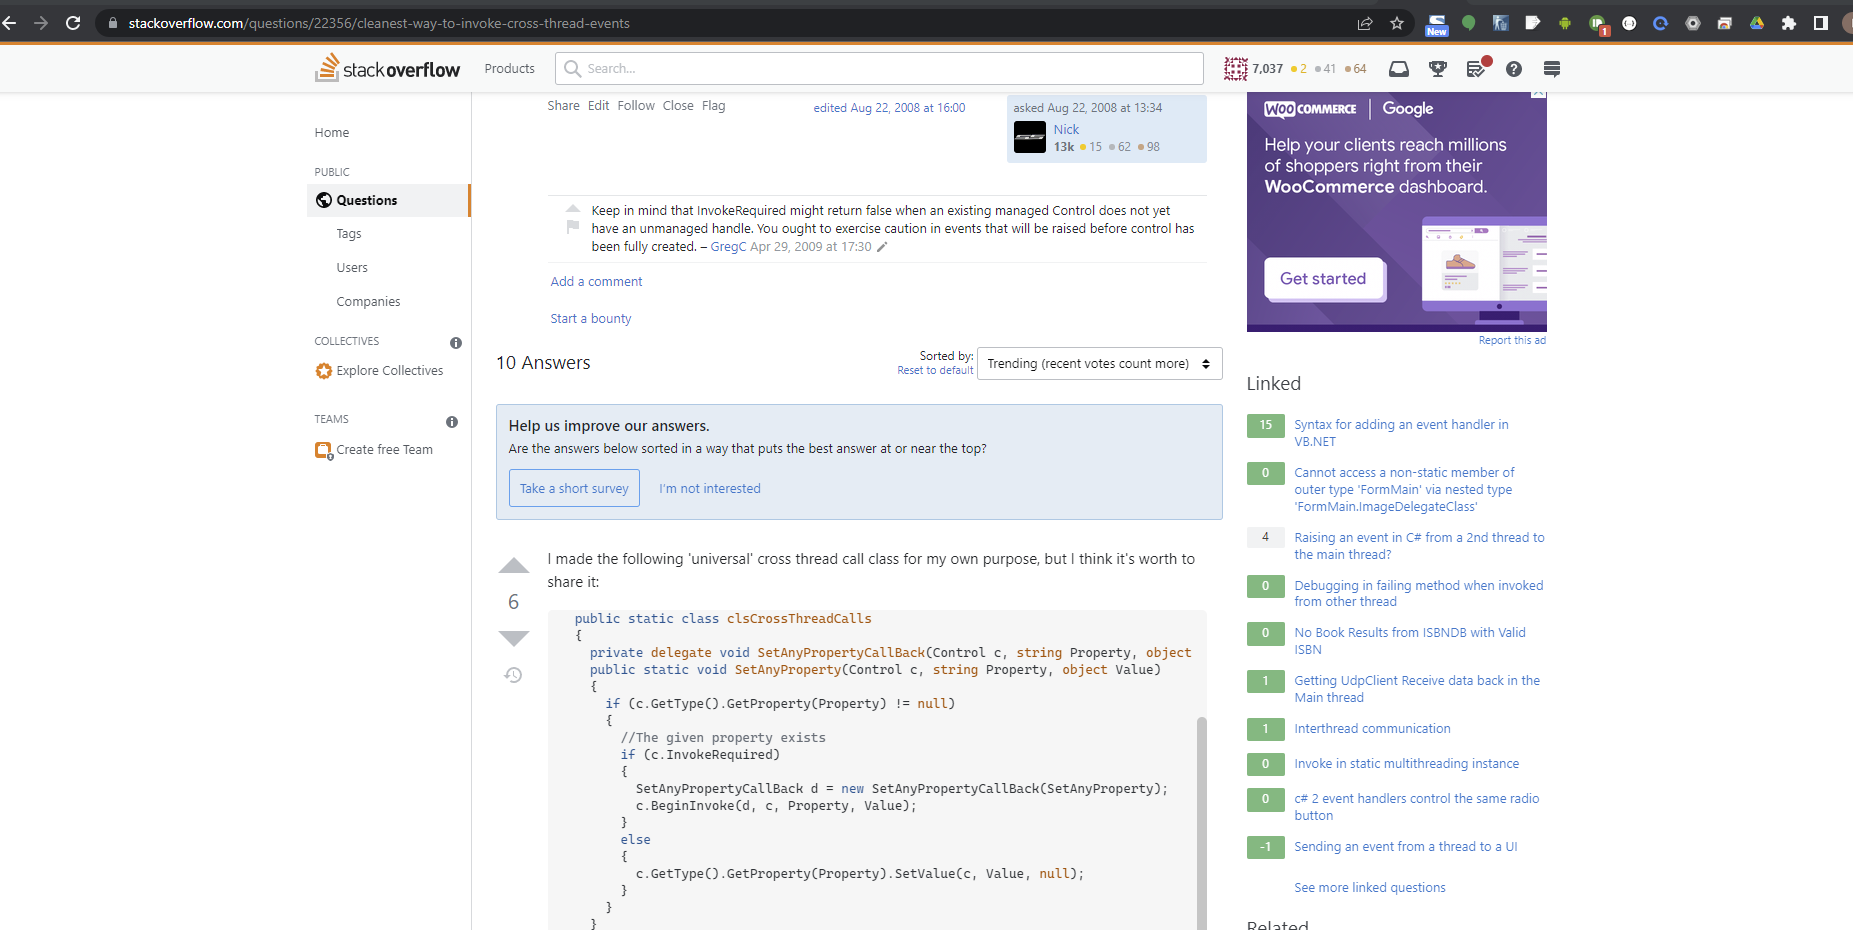Image resolution: width=1853 pixels, height=930 pixels.
Task: Downvote the answer with score 6
Action: (x=514, y=639)
